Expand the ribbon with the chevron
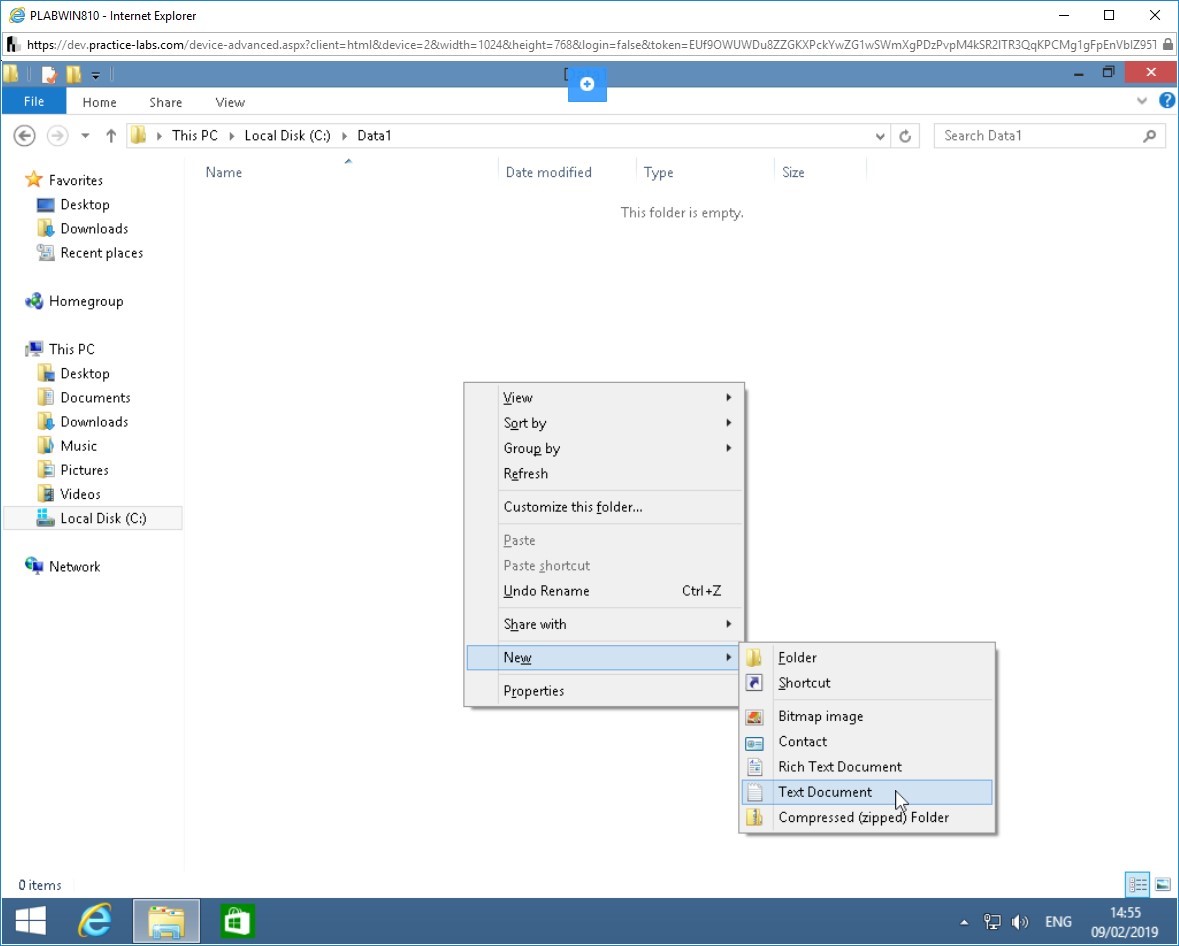This screenshot has height=946, width=1179. (x=1142, y=101)
